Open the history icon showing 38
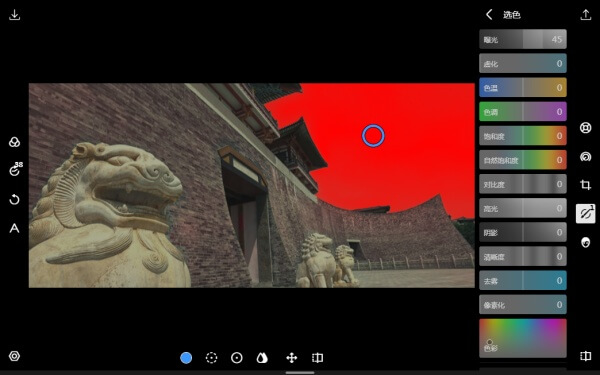This screenshot has width=600, height=375. (x=15, y=169)
